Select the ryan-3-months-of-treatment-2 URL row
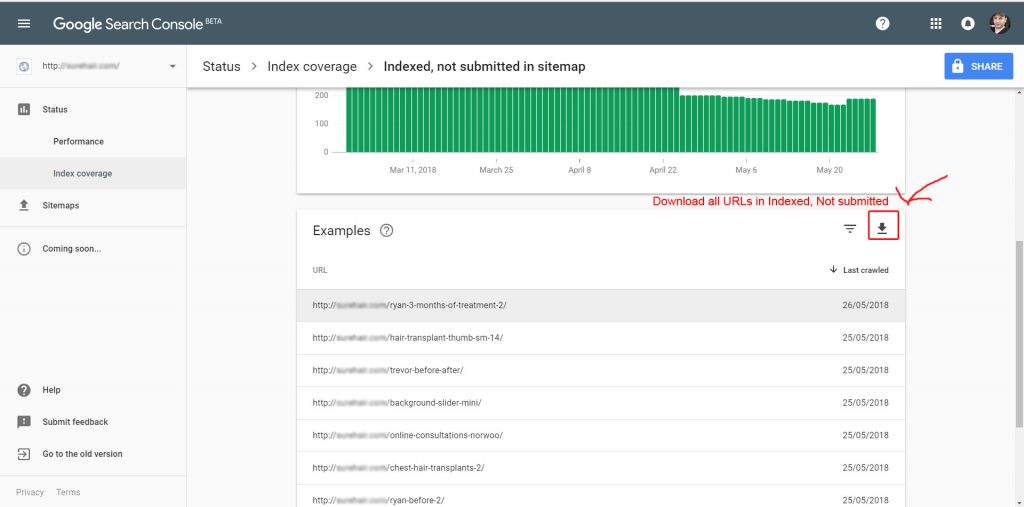The height and width of the screenshot is (507, 1024). click(601, 305)
